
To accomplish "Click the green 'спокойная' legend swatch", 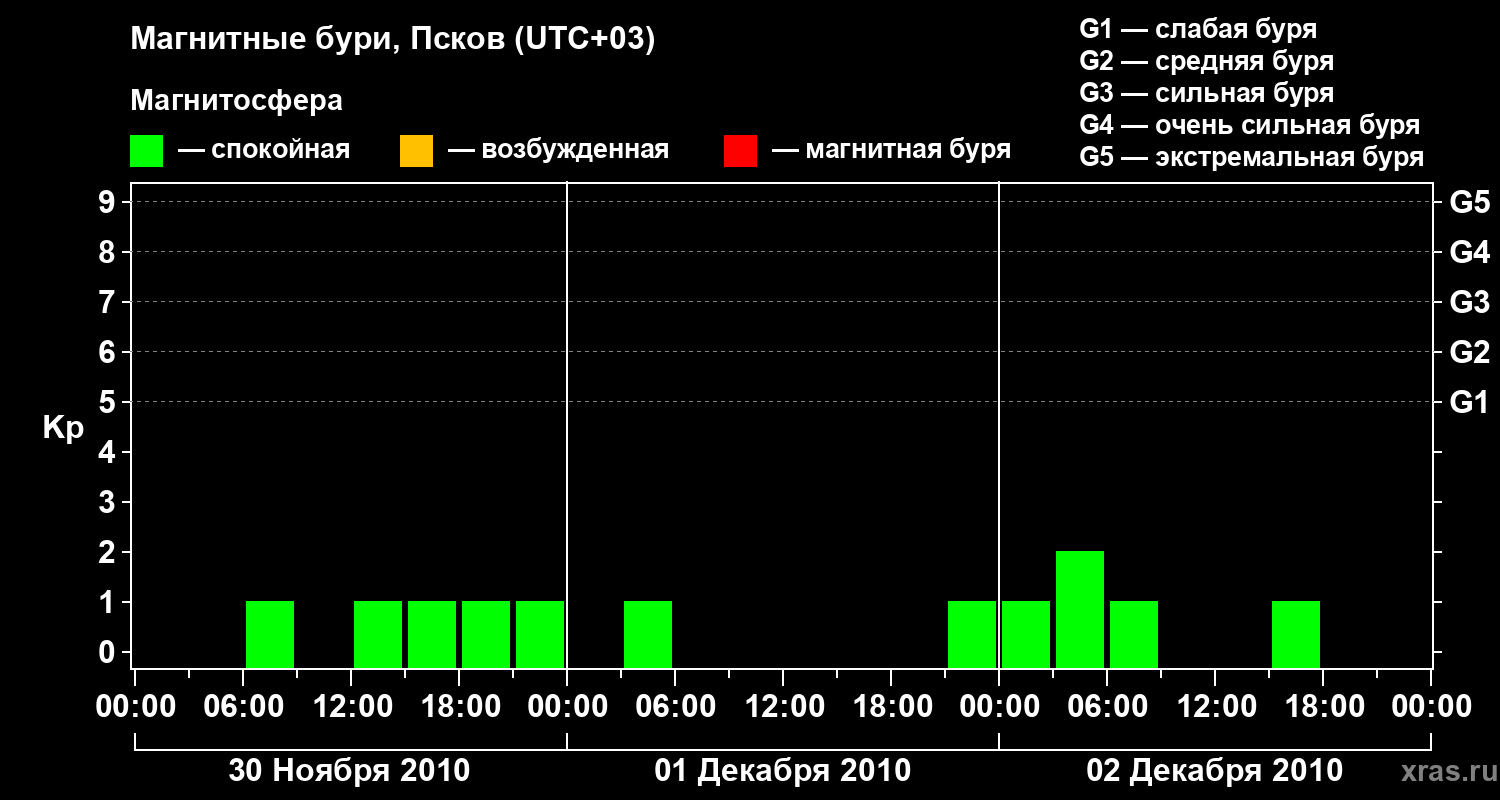I will click(x=147, y=150).
